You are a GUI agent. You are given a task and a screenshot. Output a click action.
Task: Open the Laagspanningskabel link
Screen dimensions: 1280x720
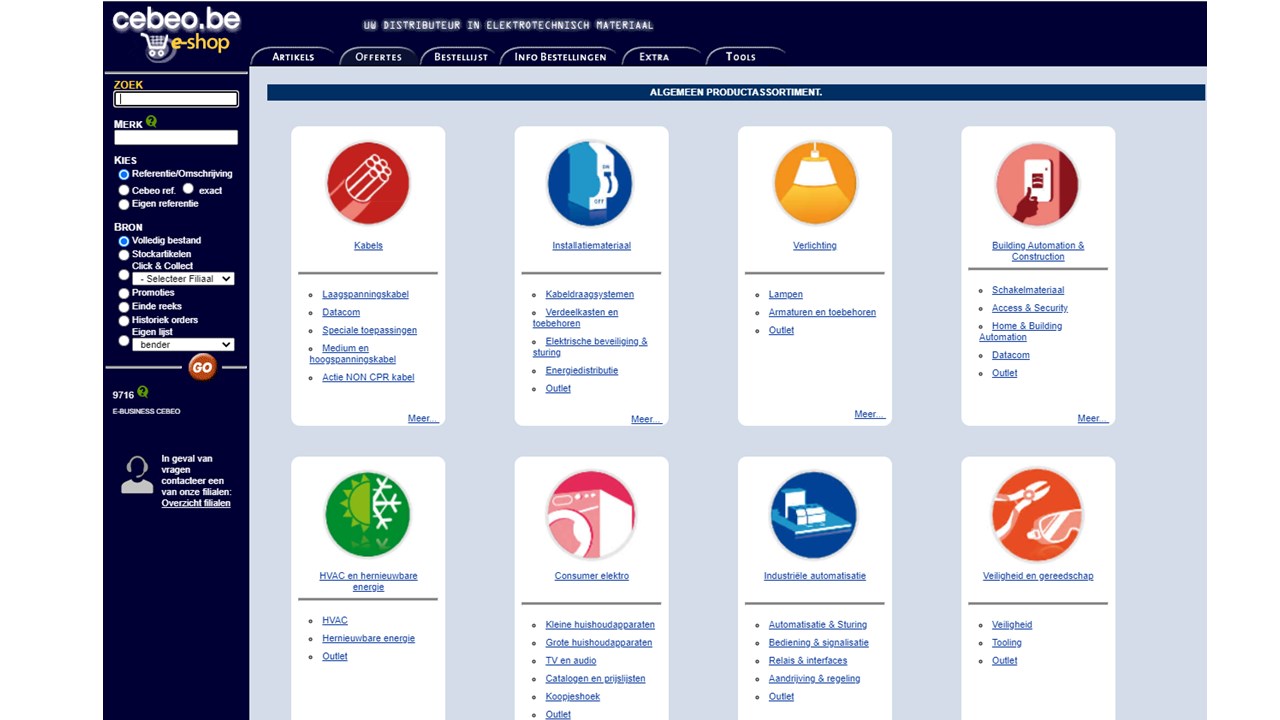(365, 294)
